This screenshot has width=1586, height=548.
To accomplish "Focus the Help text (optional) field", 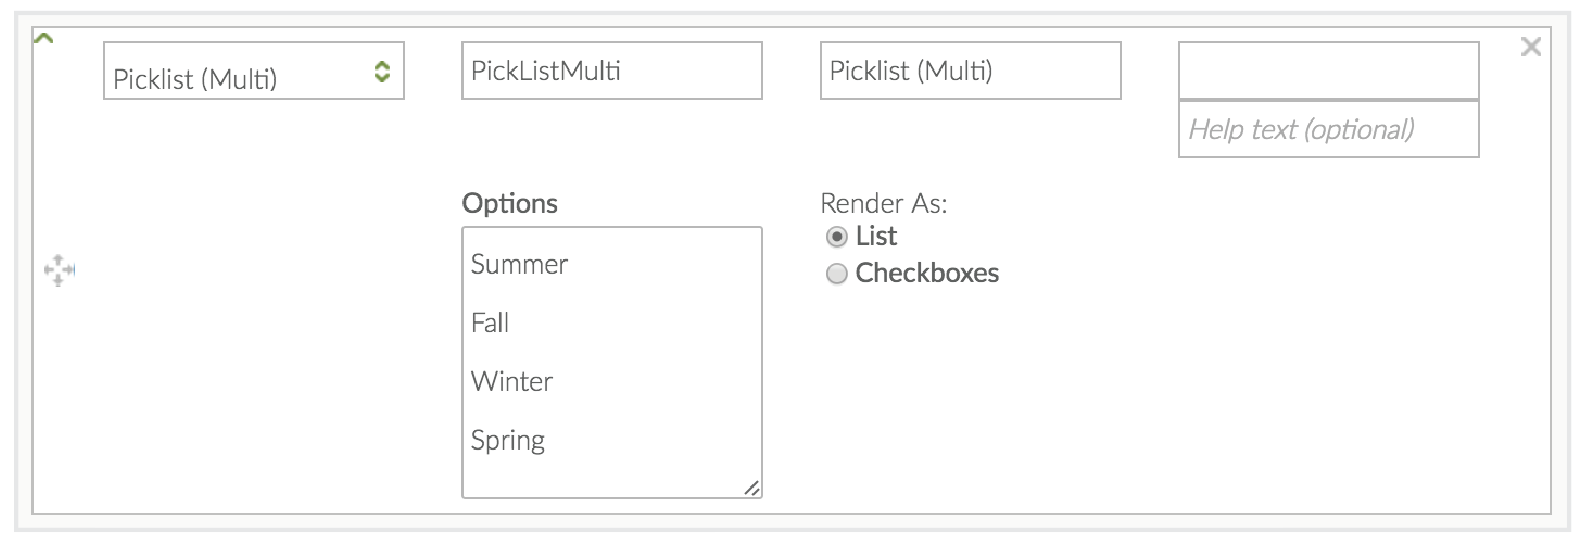I will point(1328,130).
